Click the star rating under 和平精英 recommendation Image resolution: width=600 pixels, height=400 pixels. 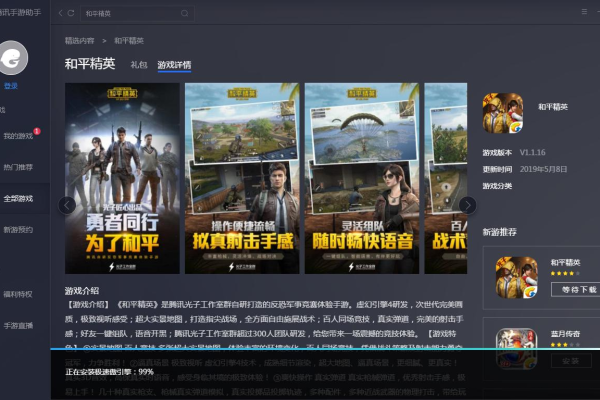click(565, 273)
